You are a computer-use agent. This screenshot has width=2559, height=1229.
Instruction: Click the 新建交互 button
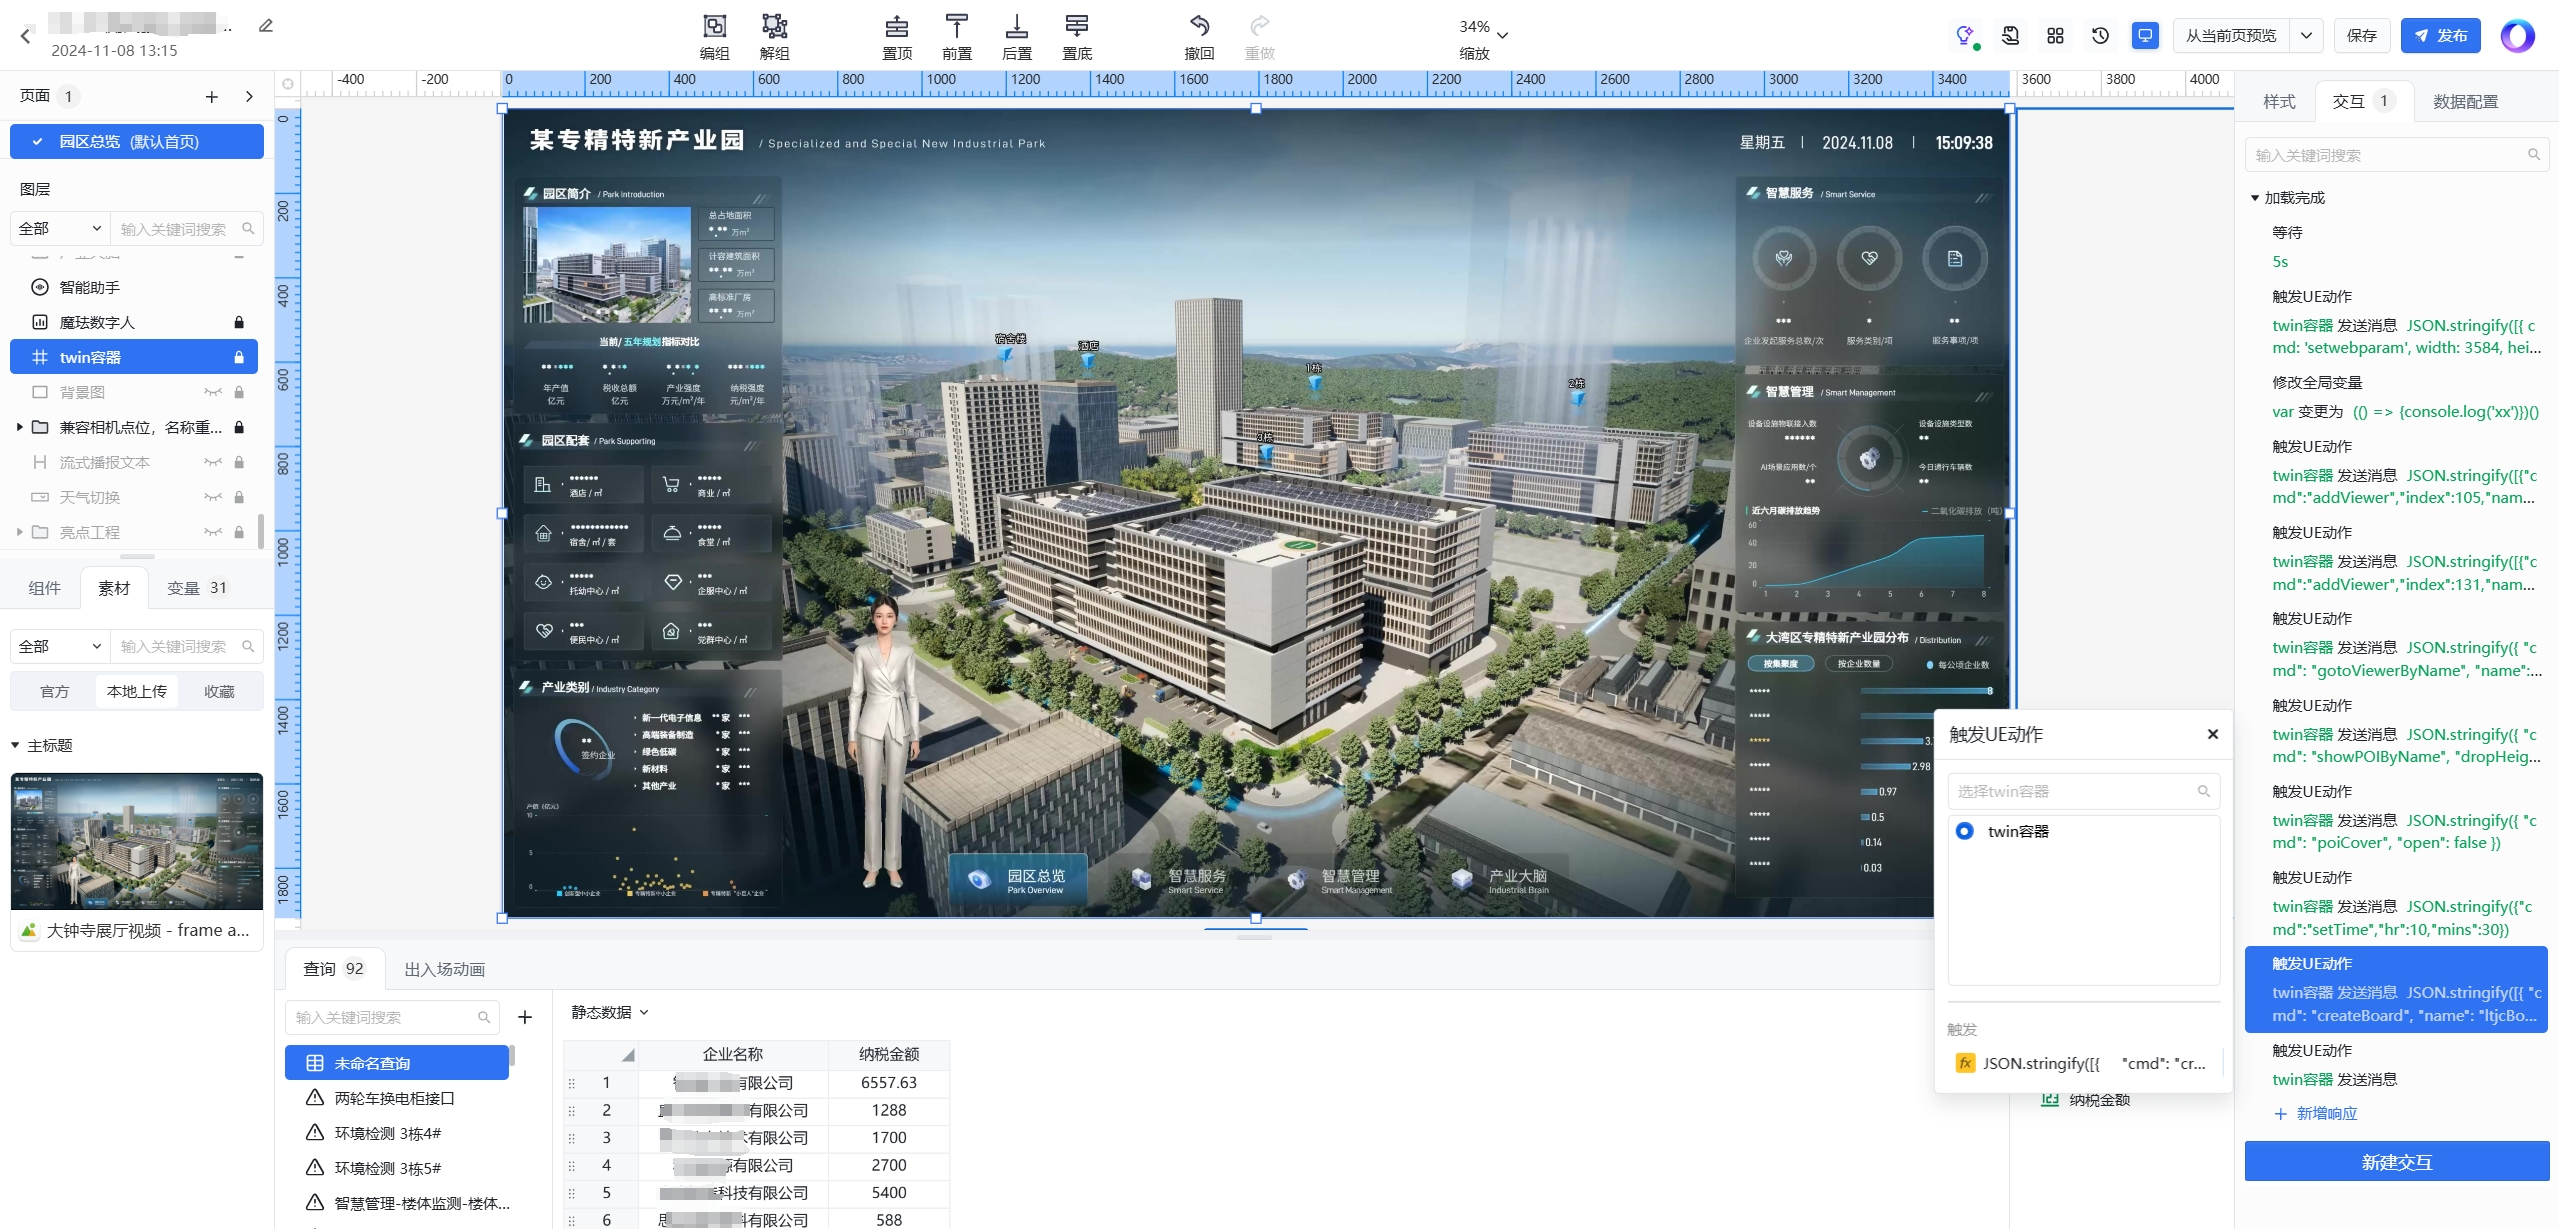[x=2396, y=1163]
